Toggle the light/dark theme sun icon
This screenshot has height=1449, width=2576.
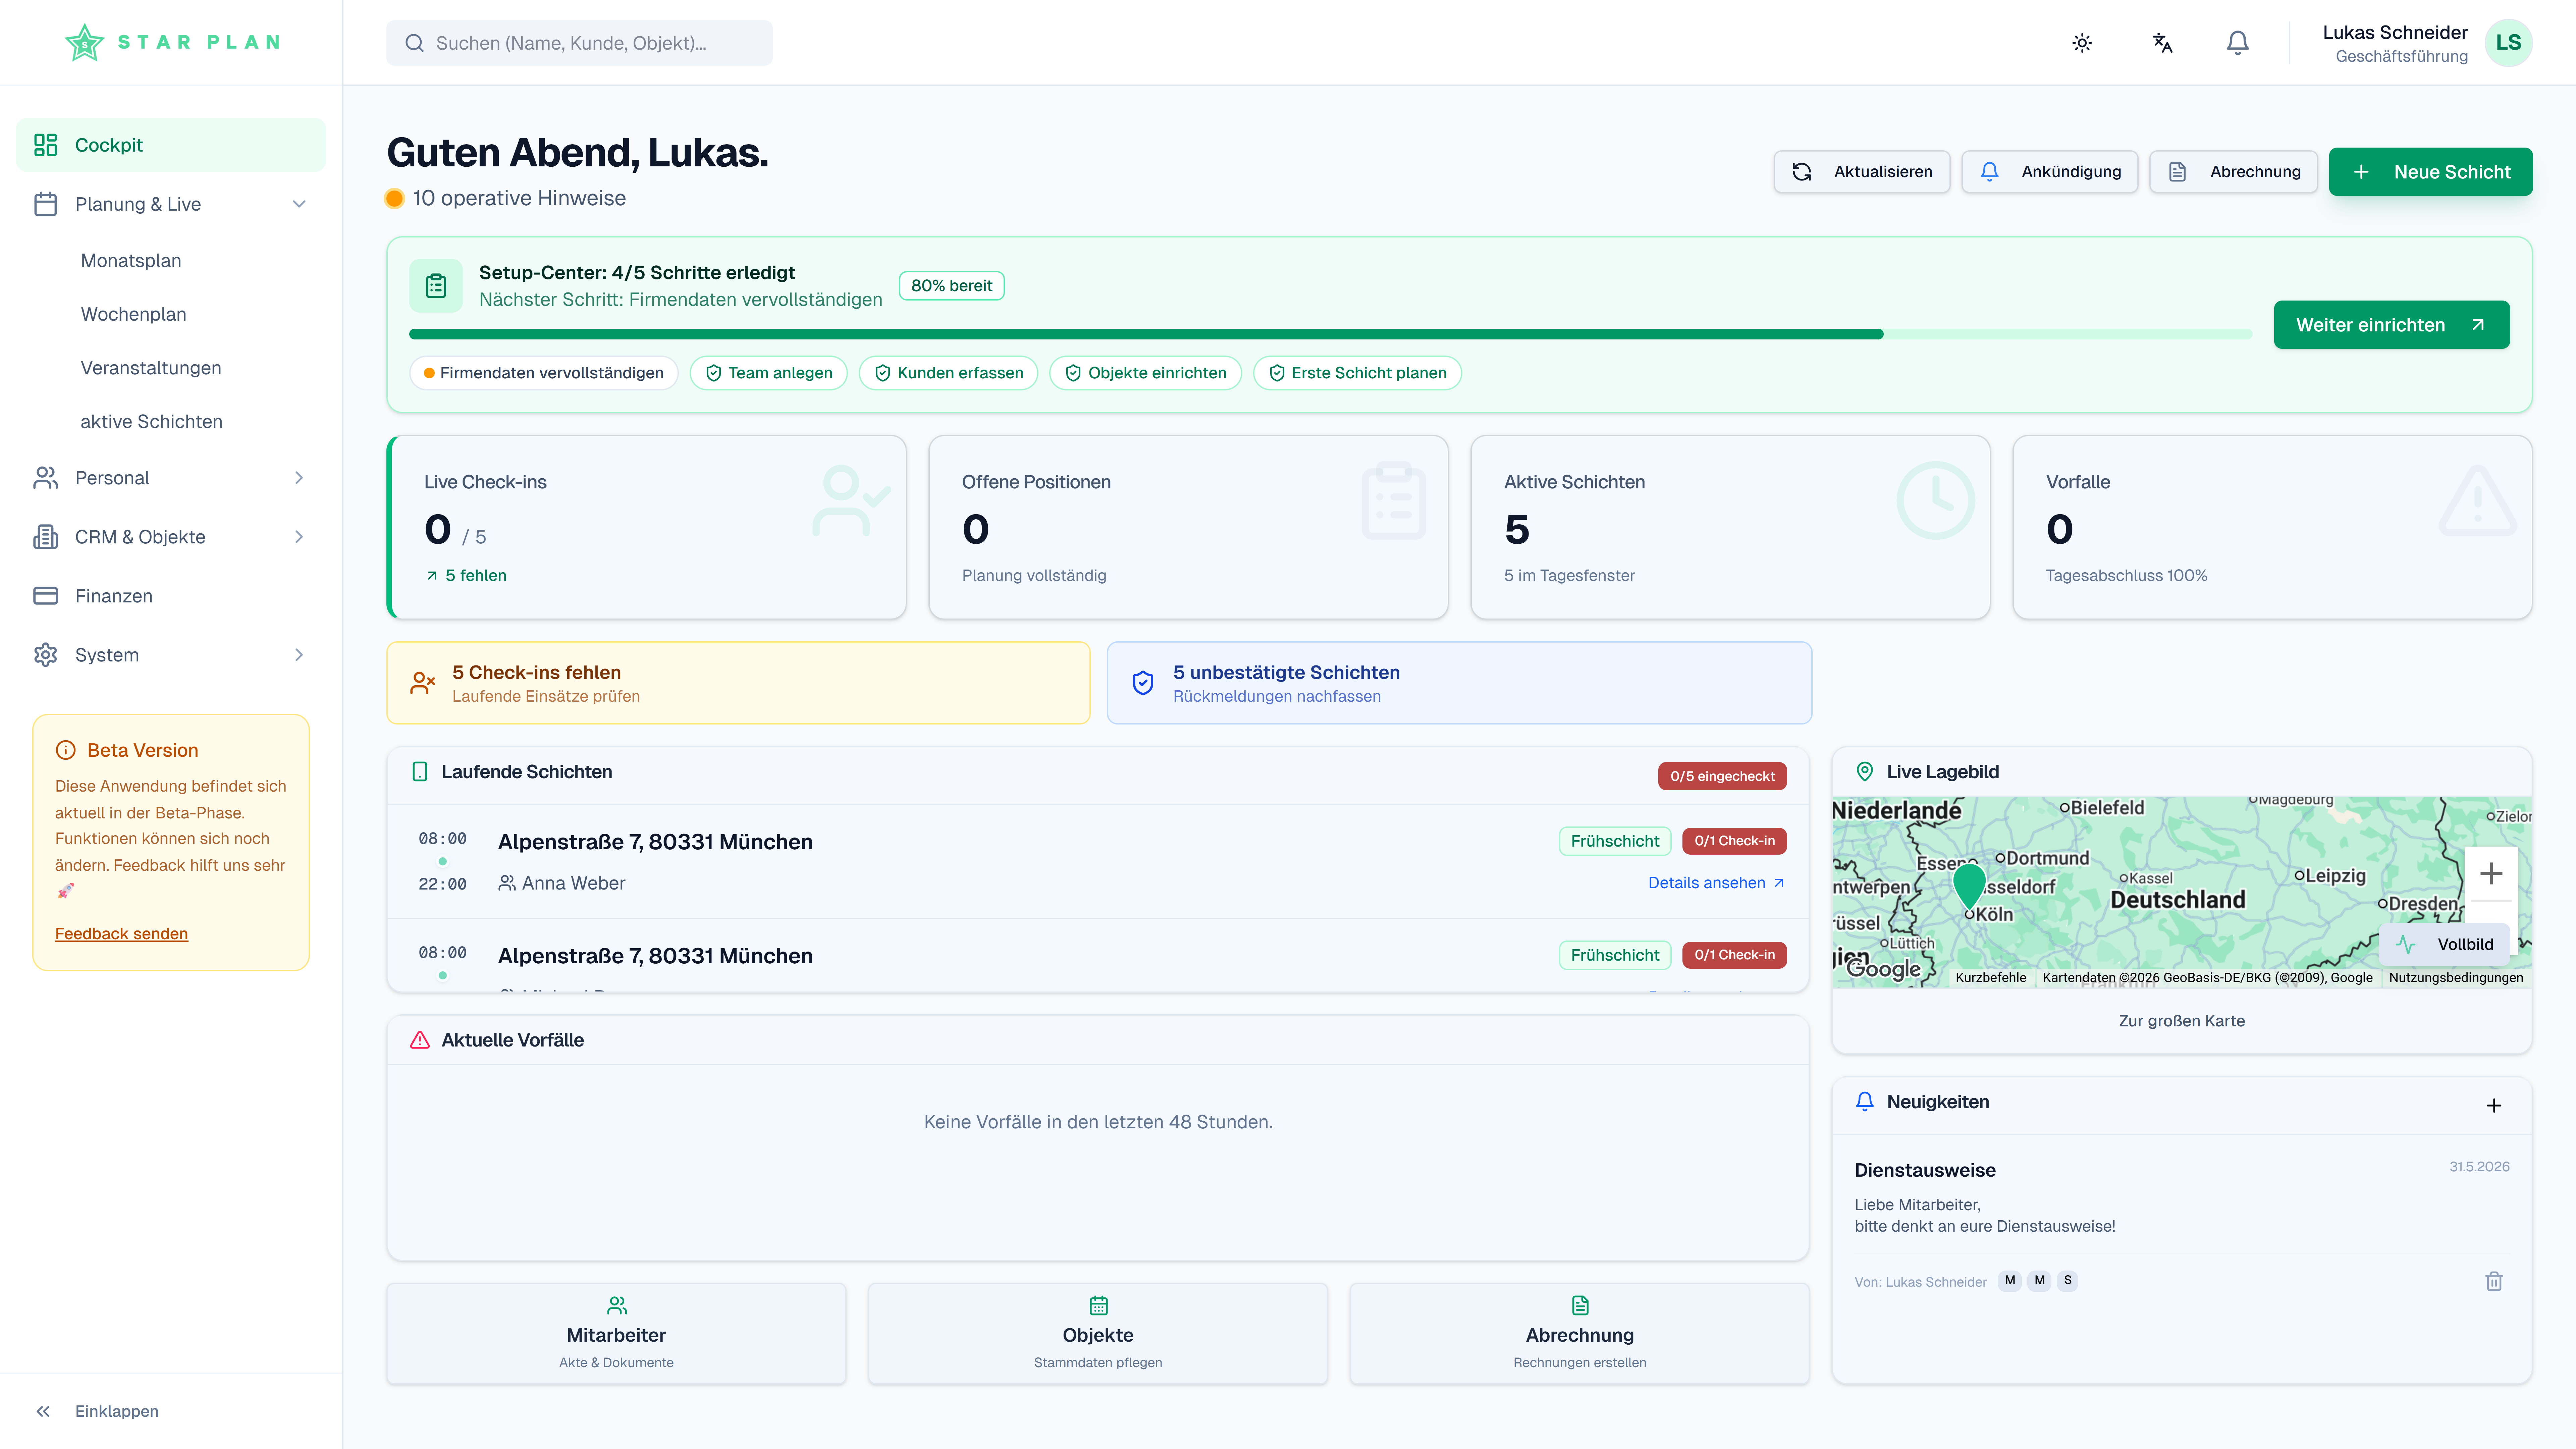pos(2082,43)
